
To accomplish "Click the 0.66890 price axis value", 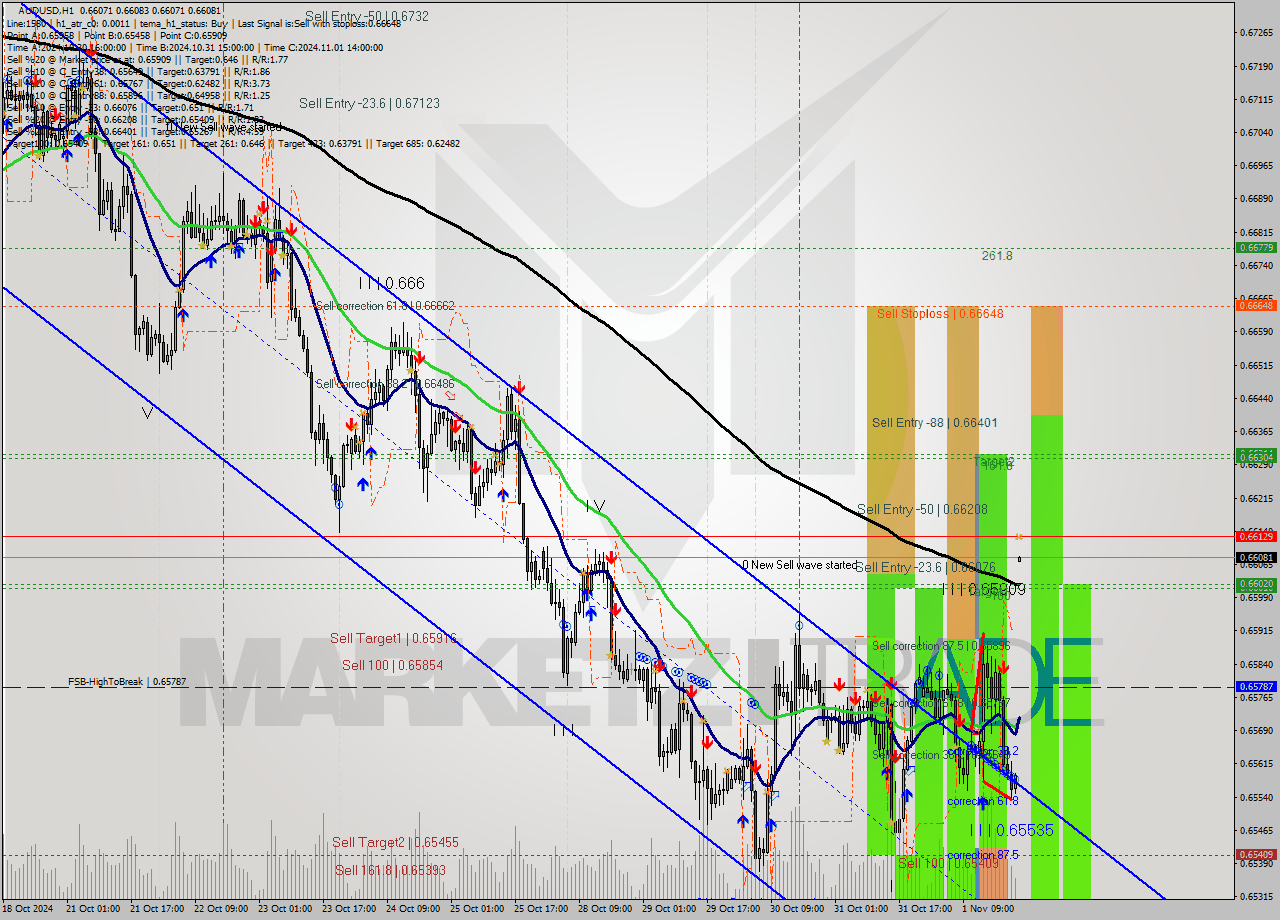I will [x=1256, y=199].
